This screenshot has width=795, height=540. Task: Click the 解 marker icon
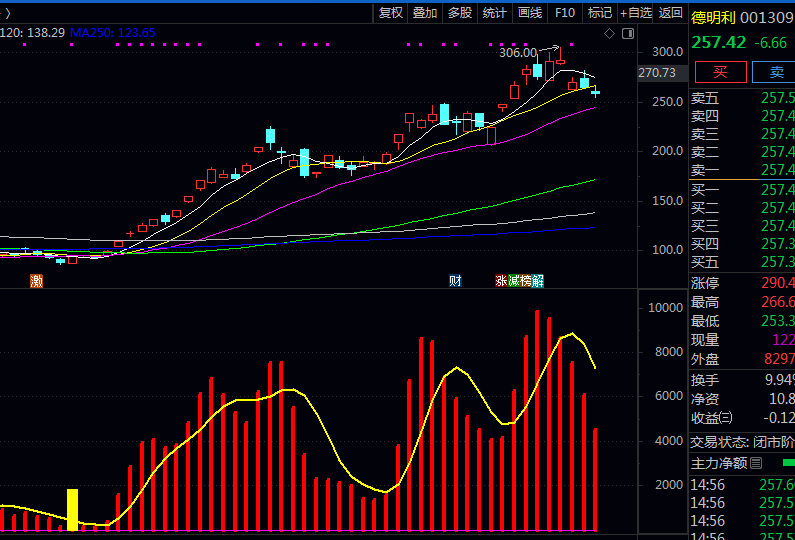[x=538, y=281]
